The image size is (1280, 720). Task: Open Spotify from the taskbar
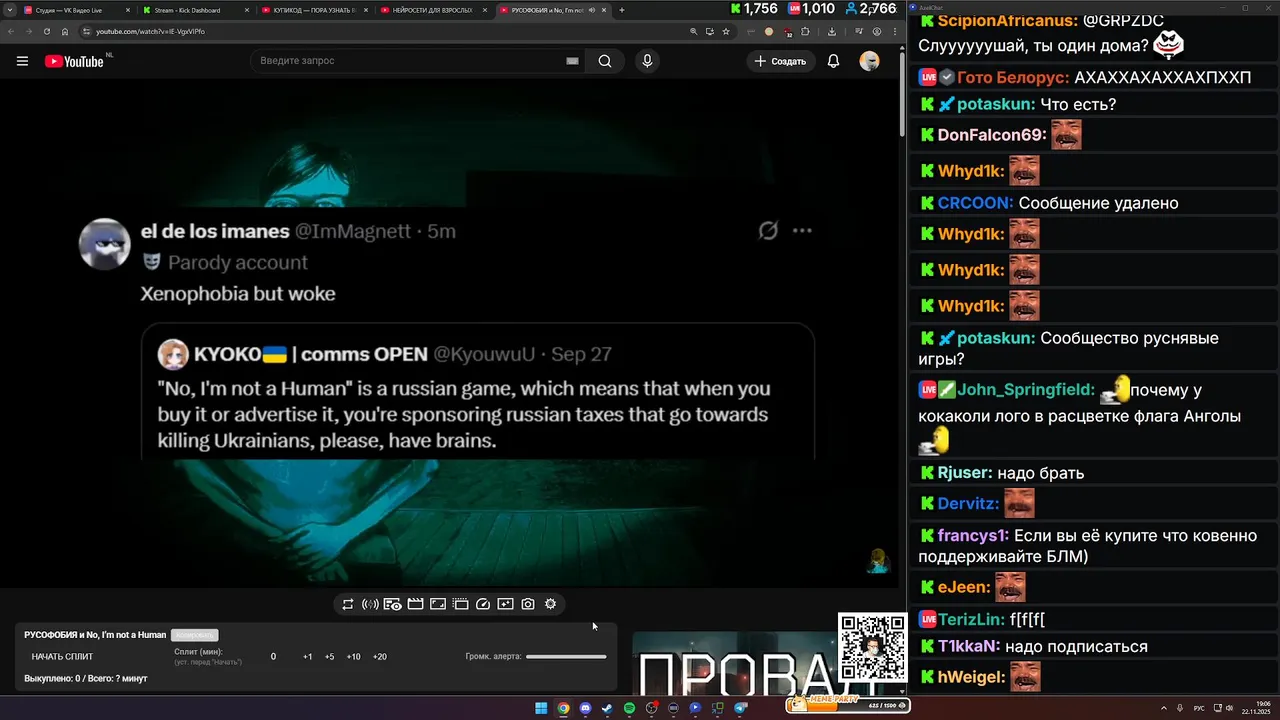coord(629,708)
